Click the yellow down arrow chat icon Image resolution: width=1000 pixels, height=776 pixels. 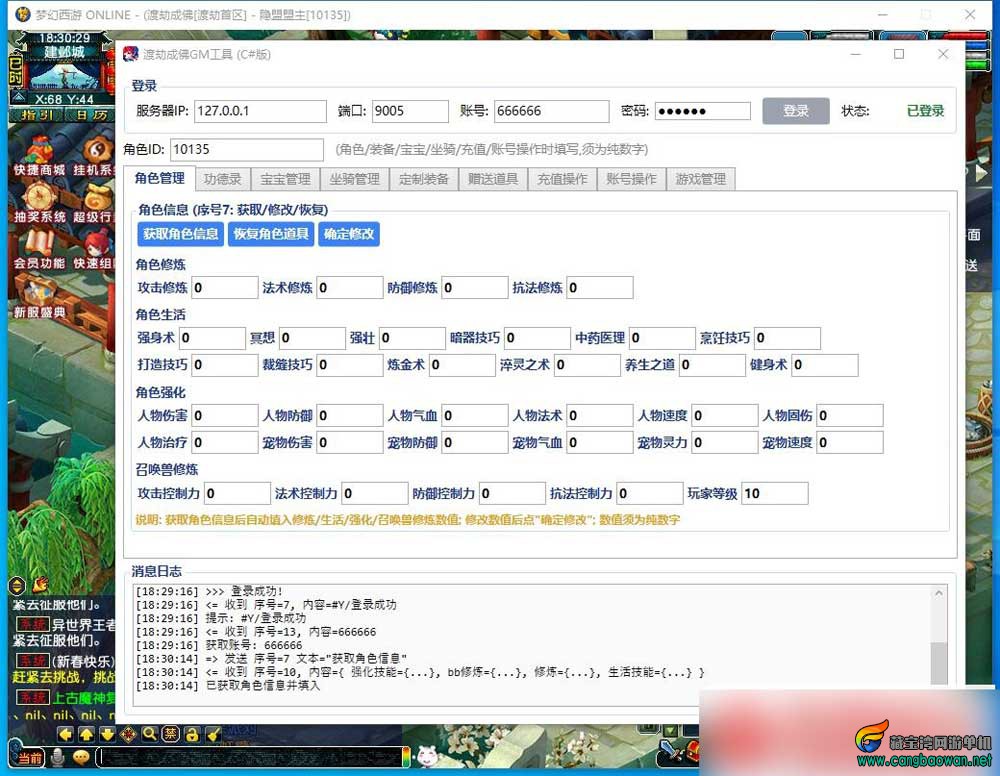(x=107, y=735)
